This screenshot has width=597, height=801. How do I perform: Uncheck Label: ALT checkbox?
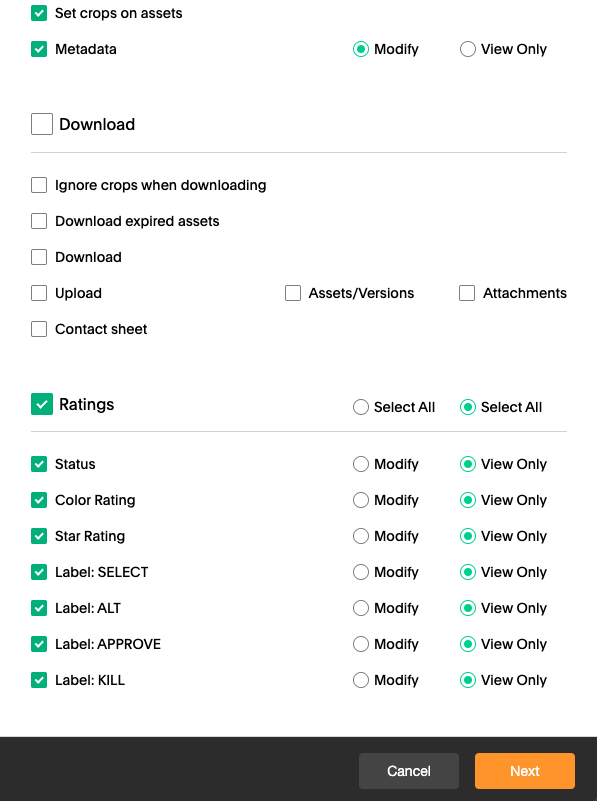(39, 608)
